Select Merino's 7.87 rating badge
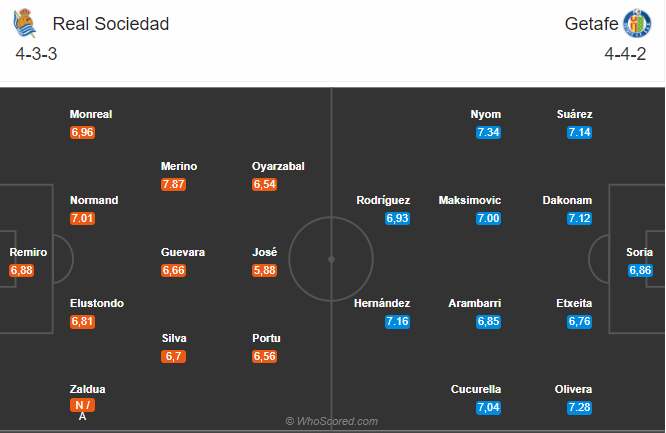Image resolution: width=666 pixels, height=433 pixels. [173, 184]
